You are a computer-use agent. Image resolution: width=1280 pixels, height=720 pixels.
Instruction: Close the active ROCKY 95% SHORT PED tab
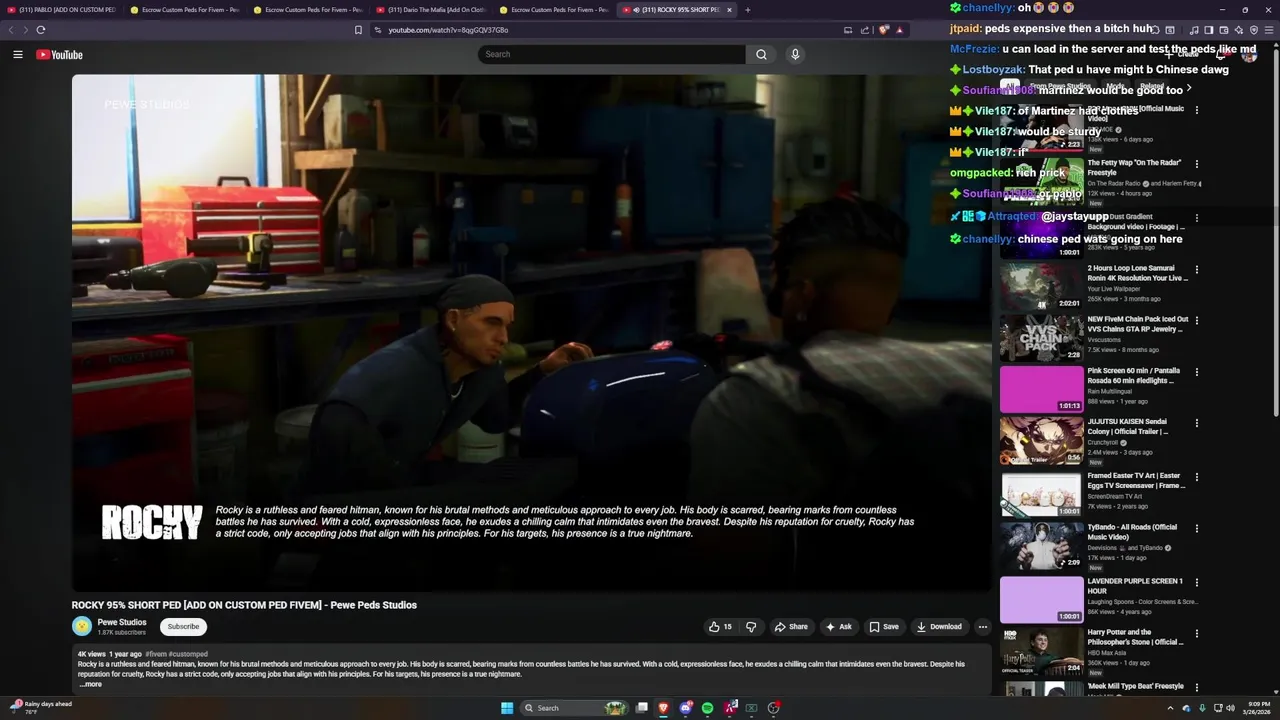tap(729, 10)
